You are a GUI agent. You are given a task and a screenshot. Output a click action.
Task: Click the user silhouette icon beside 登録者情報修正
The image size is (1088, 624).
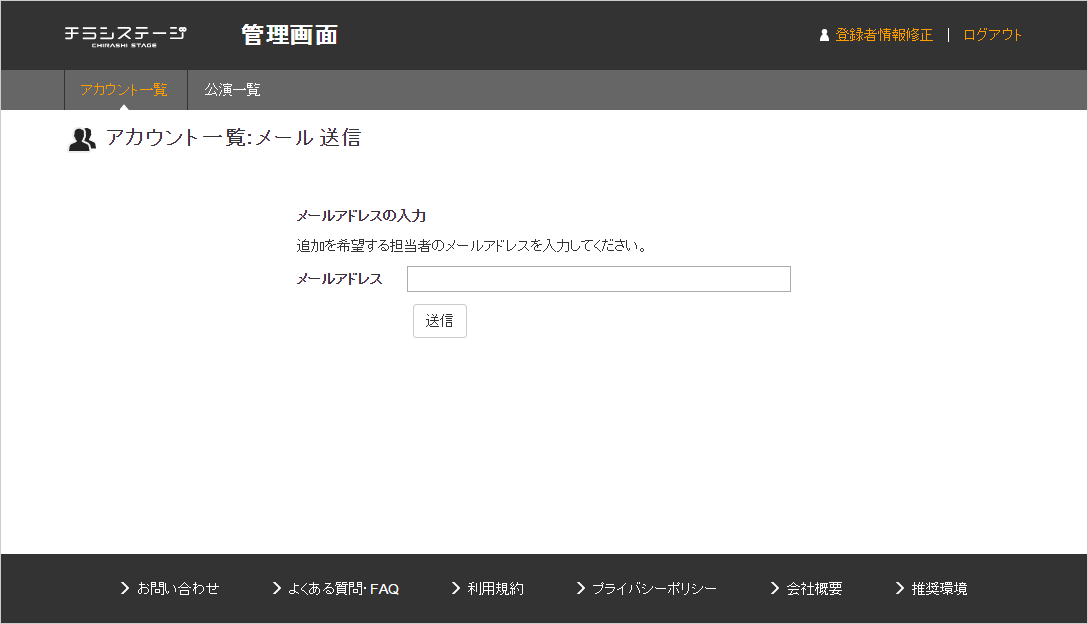tap(824, 35)
